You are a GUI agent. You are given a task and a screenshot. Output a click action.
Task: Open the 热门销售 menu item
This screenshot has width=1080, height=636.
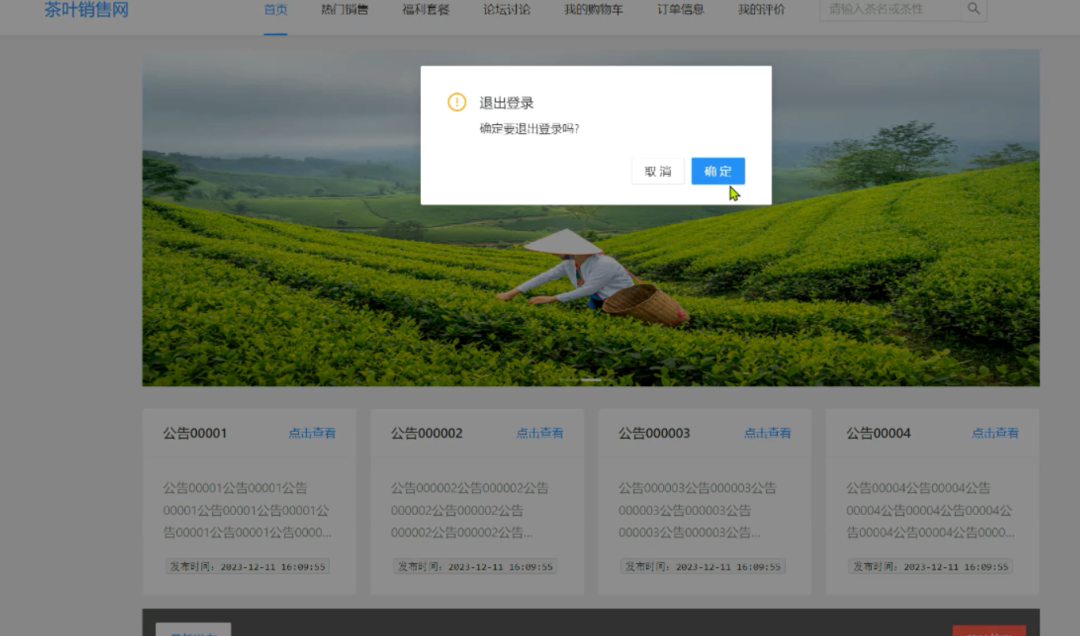(x=347, y=10)
